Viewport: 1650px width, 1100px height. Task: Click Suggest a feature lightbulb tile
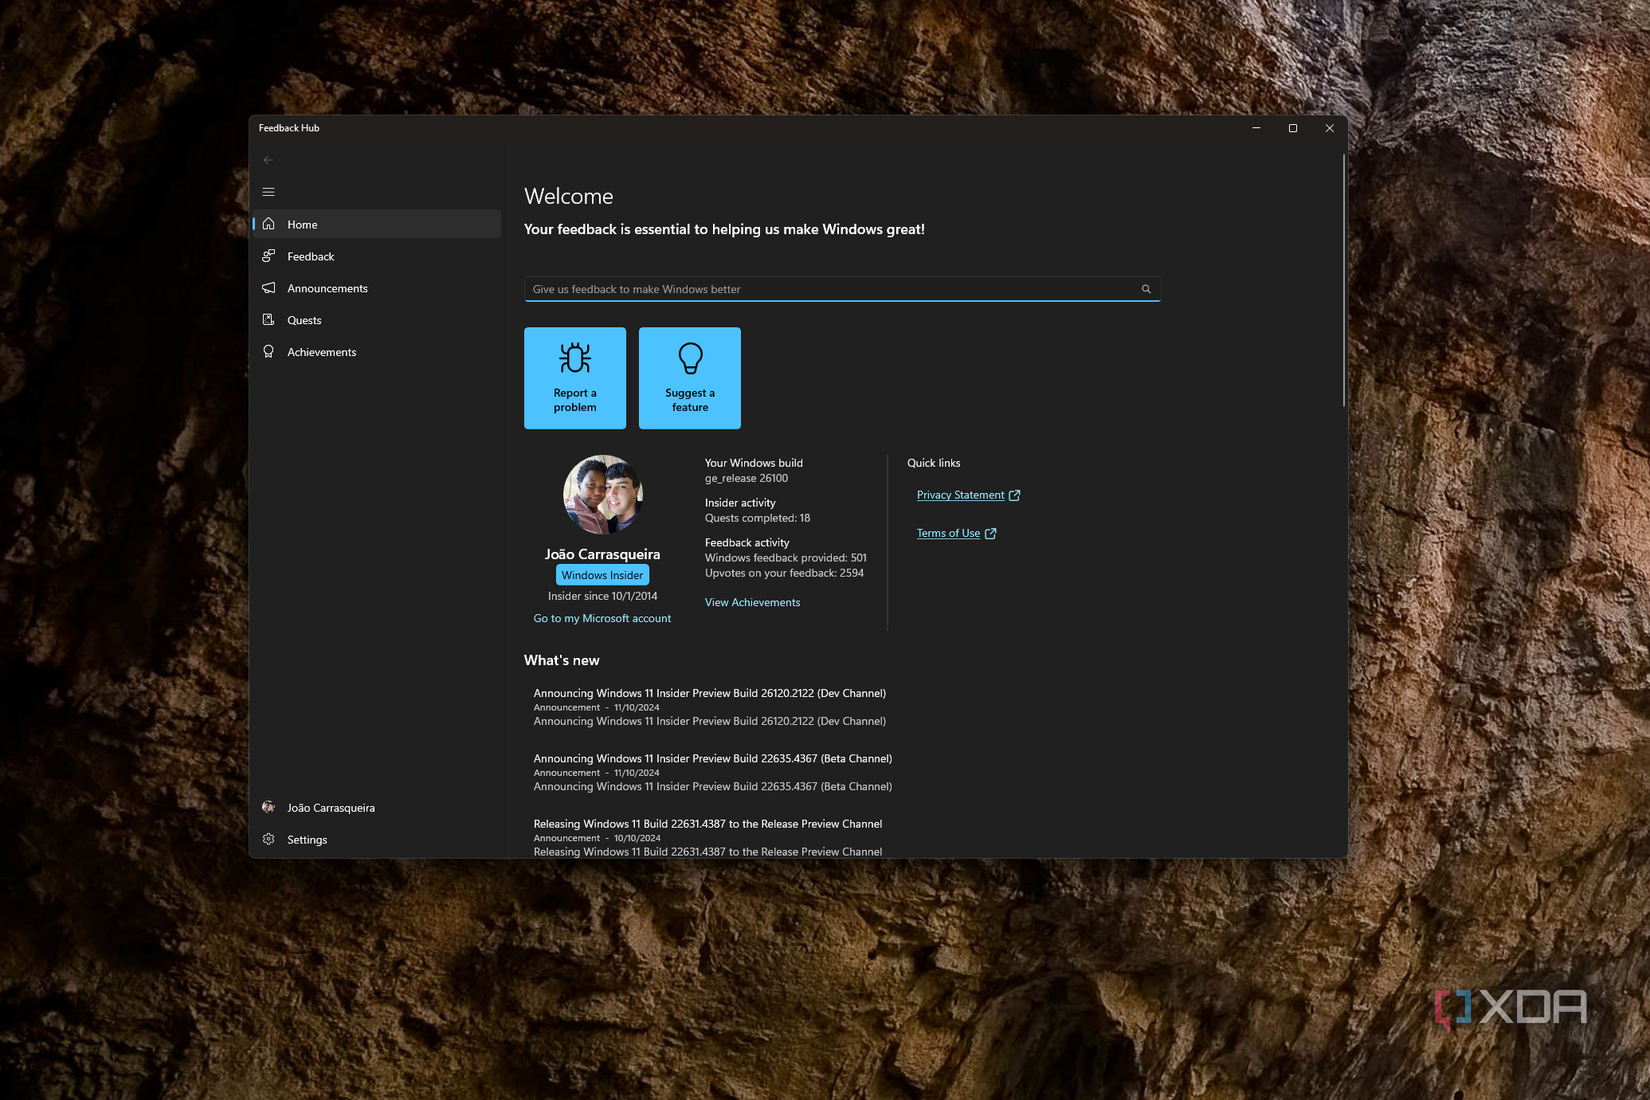(690, 378)
